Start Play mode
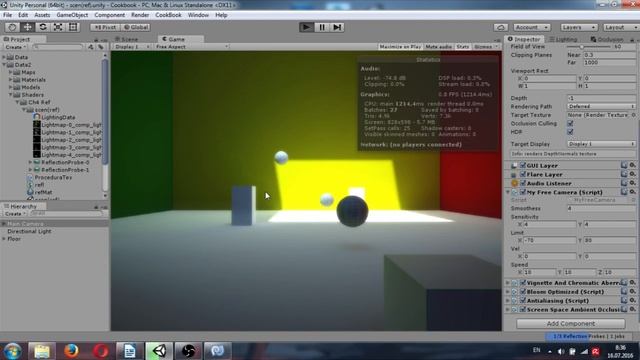The width and height of the screenshot is (640, 360). click(306, 27)
